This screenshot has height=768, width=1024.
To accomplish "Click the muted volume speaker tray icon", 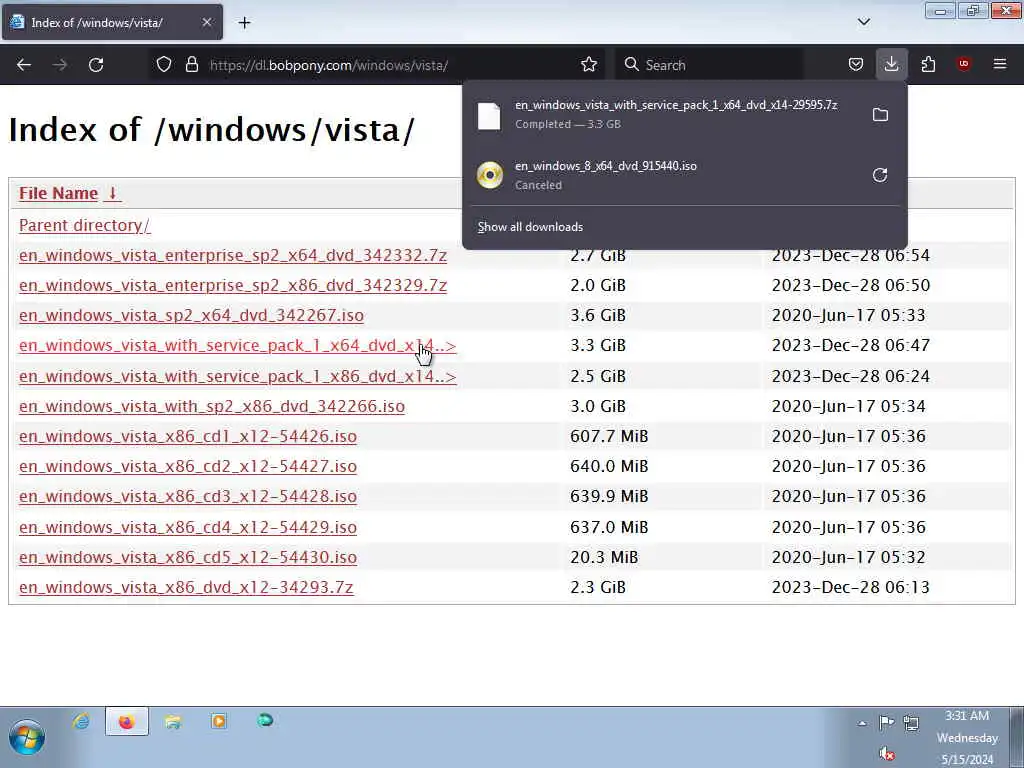I will coord(886,754).
